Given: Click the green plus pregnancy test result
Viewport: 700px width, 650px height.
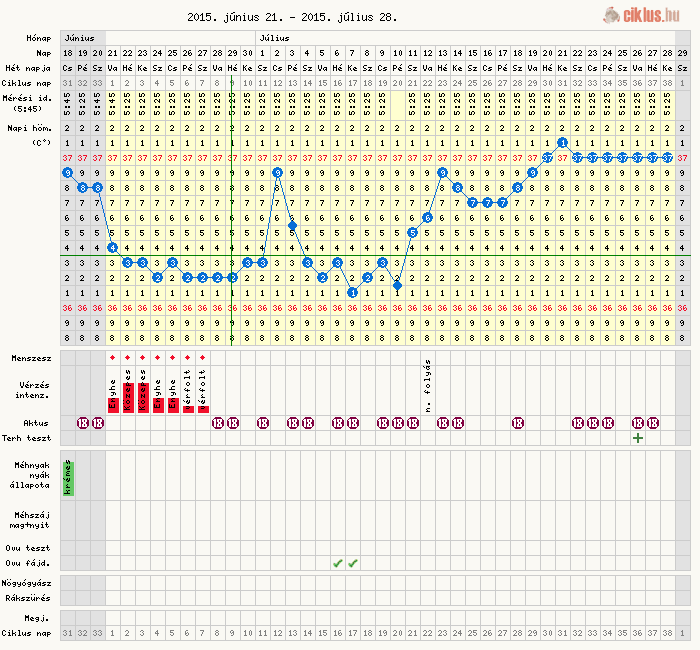Looking at the screenshot, I should (637, 438).
